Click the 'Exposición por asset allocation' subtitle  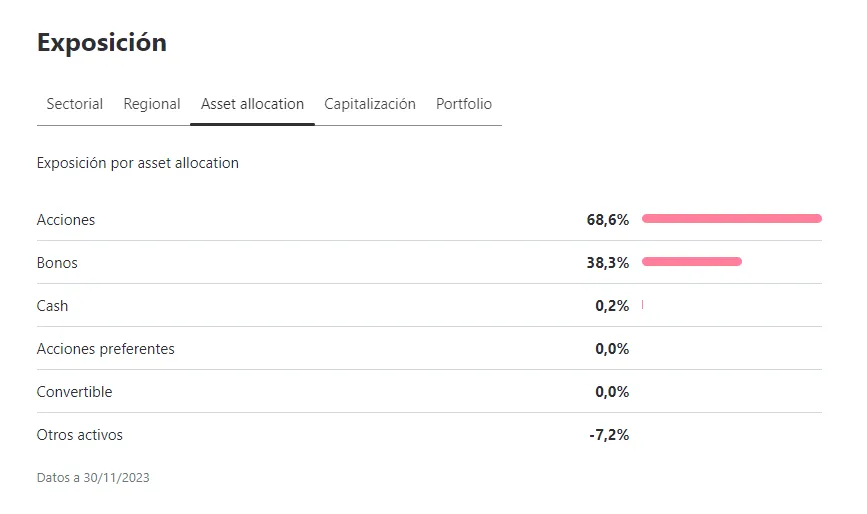click(x=137, y=163)
